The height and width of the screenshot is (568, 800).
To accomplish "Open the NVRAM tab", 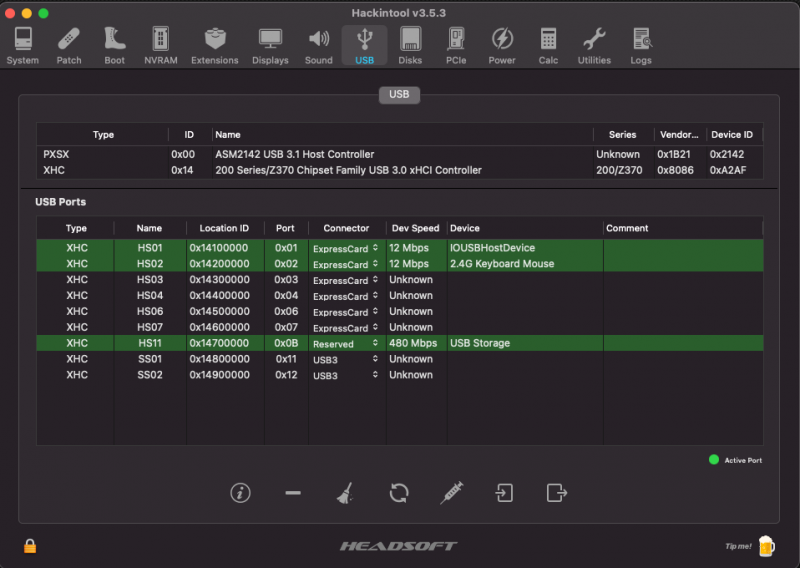I will [x=160, y=46].
